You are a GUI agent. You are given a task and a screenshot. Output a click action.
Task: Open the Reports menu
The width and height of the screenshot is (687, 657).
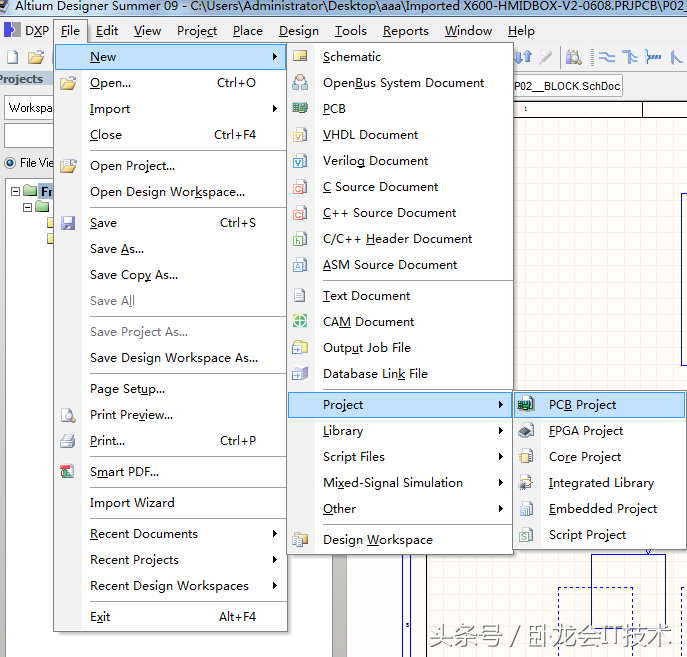(x=406, y=31)
